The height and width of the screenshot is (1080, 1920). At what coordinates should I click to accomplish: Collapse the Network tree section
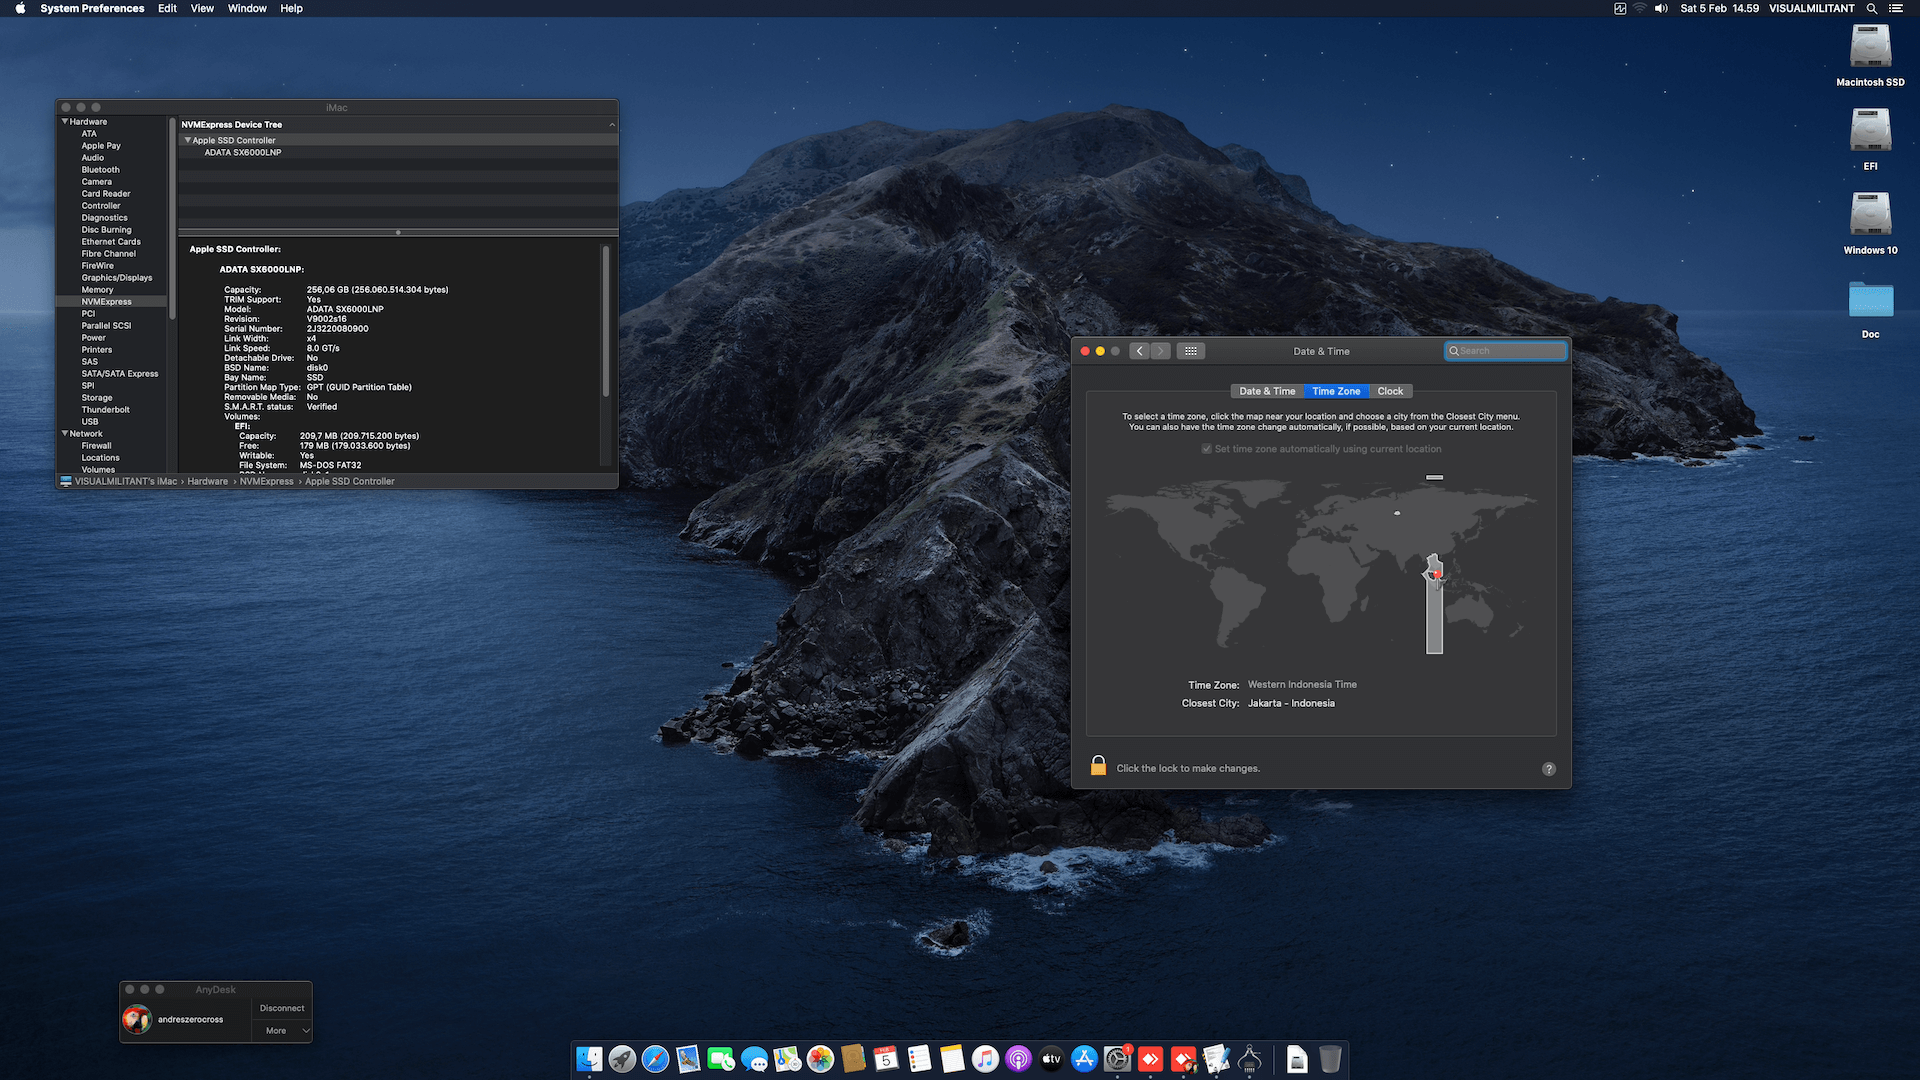(x=65, y=434)
